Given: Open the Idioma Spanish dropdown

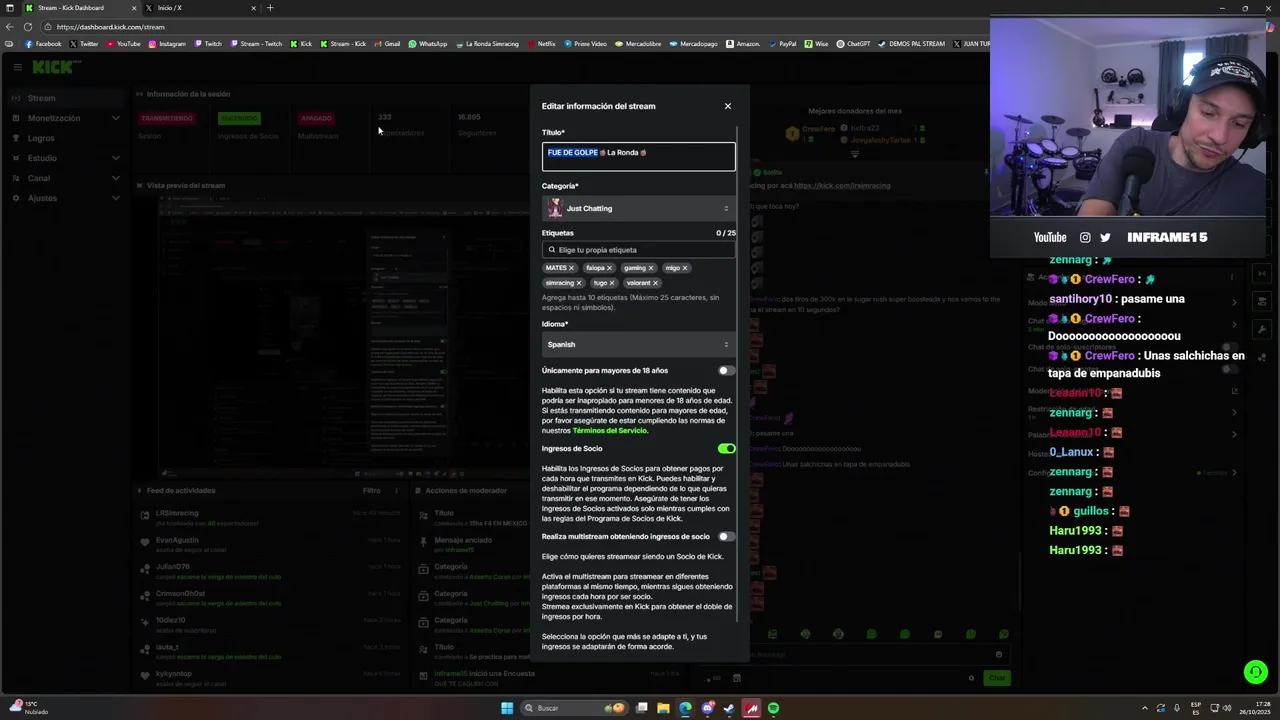Looking at the screenshot, I should click(638, 344).
